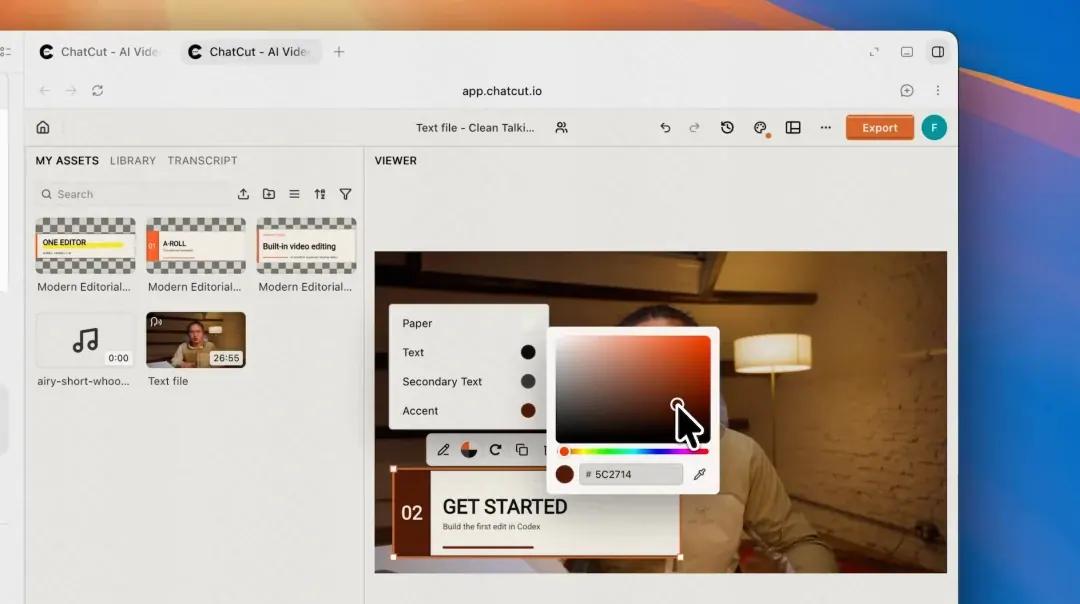Open the overlay color theme tool
The width and height of the screenshot is (1080, 604).
coord(468,450)
